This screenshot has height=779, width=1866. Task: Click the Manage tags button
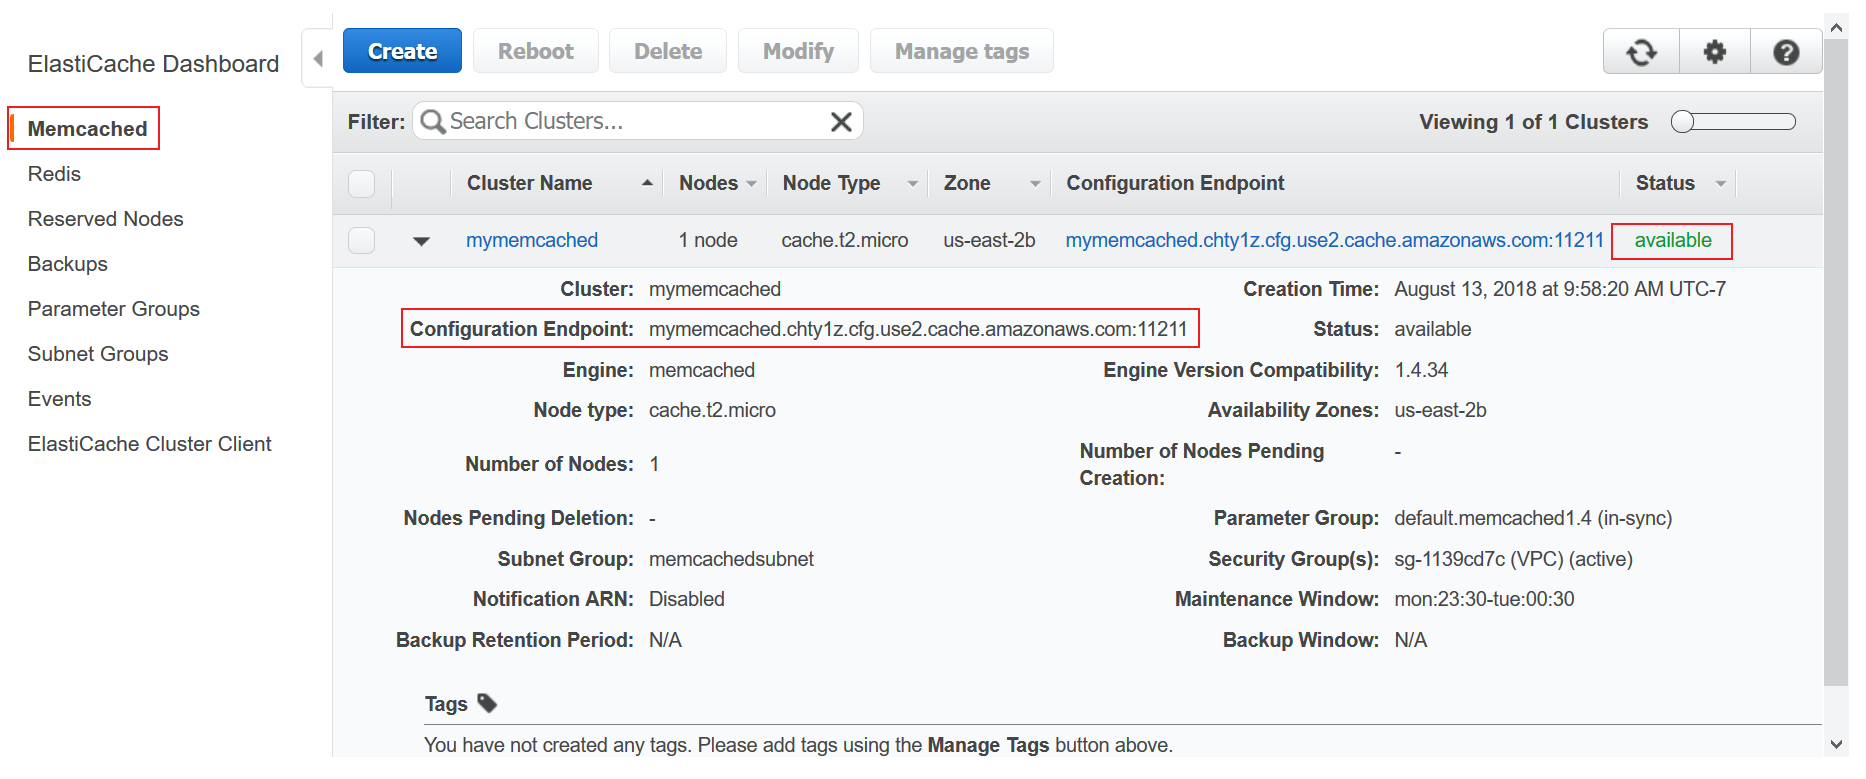coord(962,51)
